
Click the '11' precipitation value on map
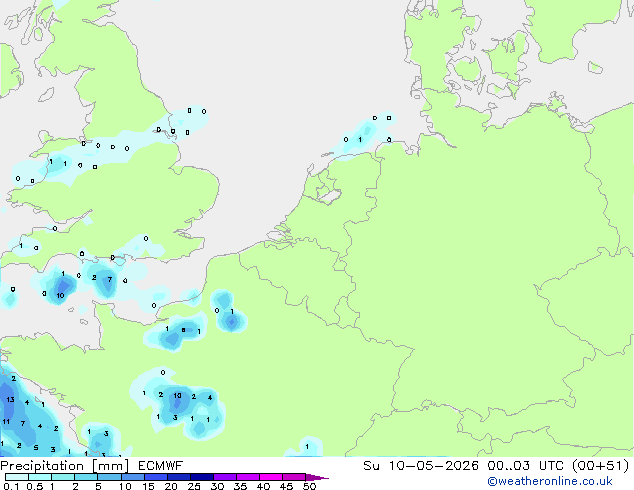pos(6,422)
